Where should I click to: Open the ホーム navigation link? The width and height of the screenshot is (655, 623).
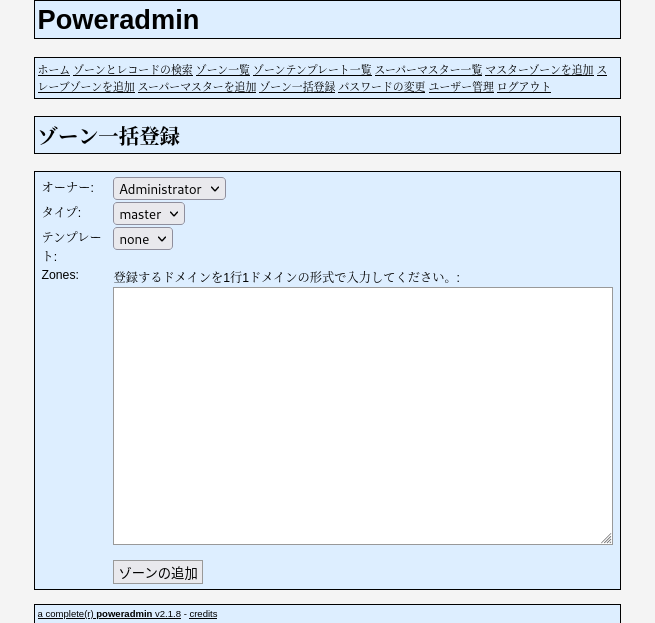tap(53, 69)
